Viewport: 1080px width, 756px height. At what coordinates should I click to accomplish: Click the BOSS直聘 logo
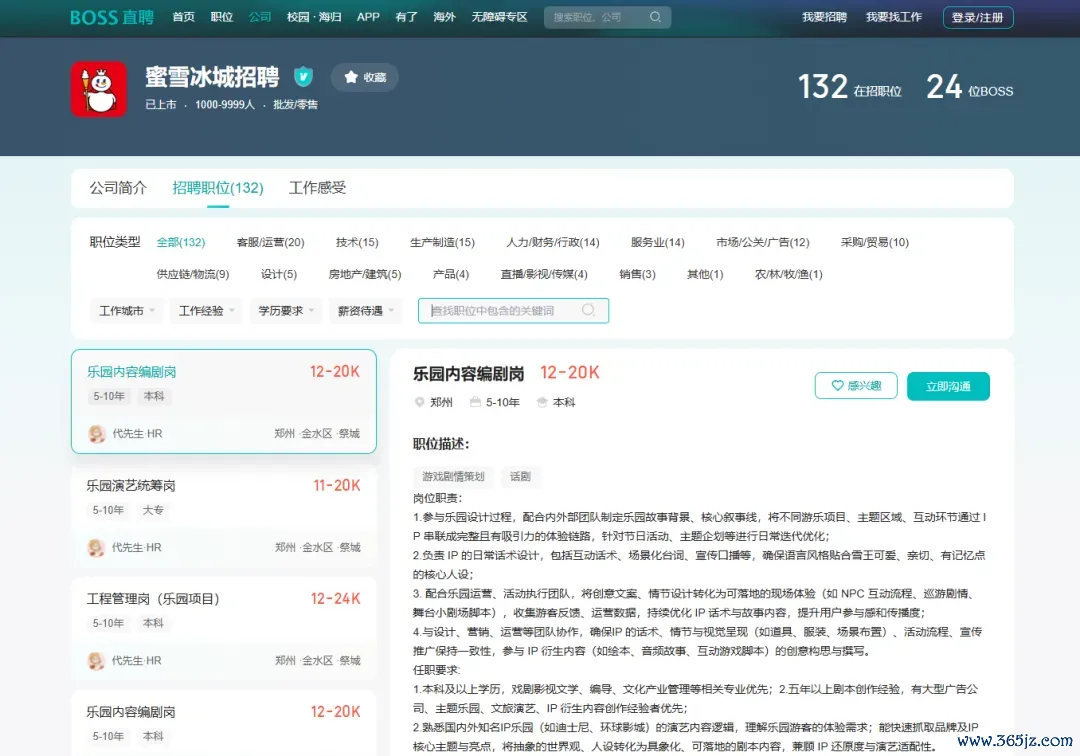pyautogui.click(x=112, y=17)
